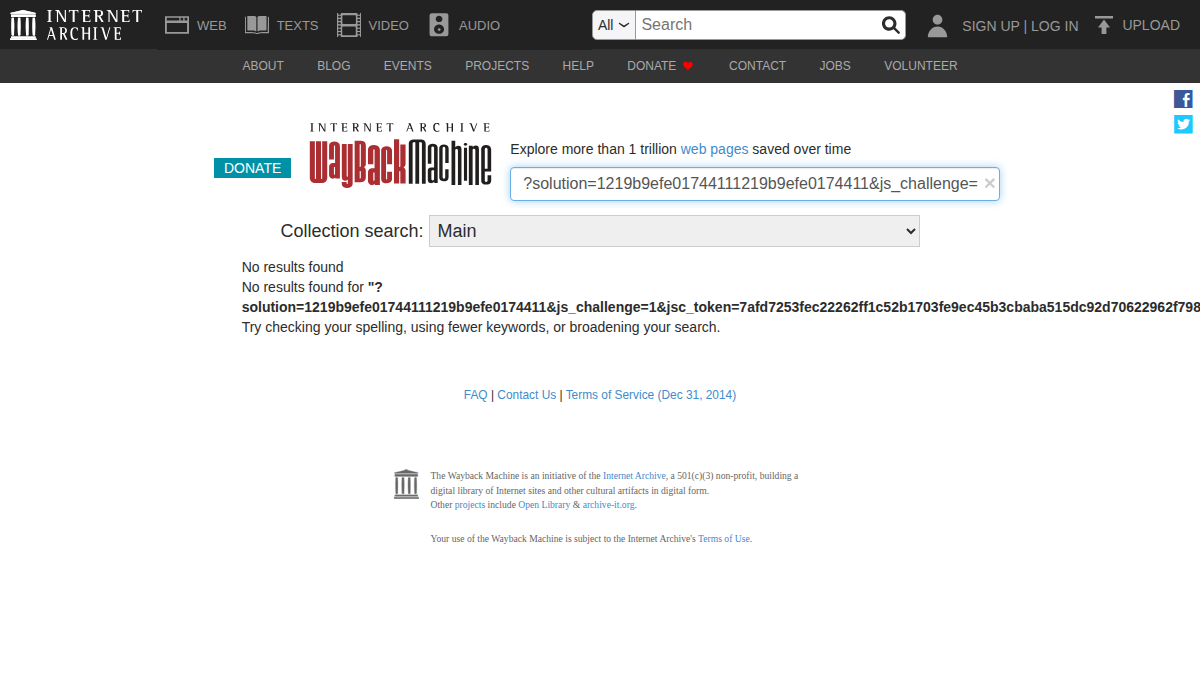Click the WEB text label
1200x675 pixels.
coord(212,26)
